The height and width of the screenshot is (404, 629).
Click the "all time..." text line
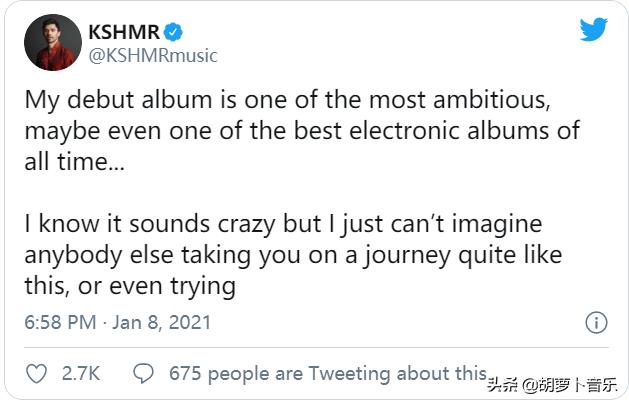pos(75,162)
